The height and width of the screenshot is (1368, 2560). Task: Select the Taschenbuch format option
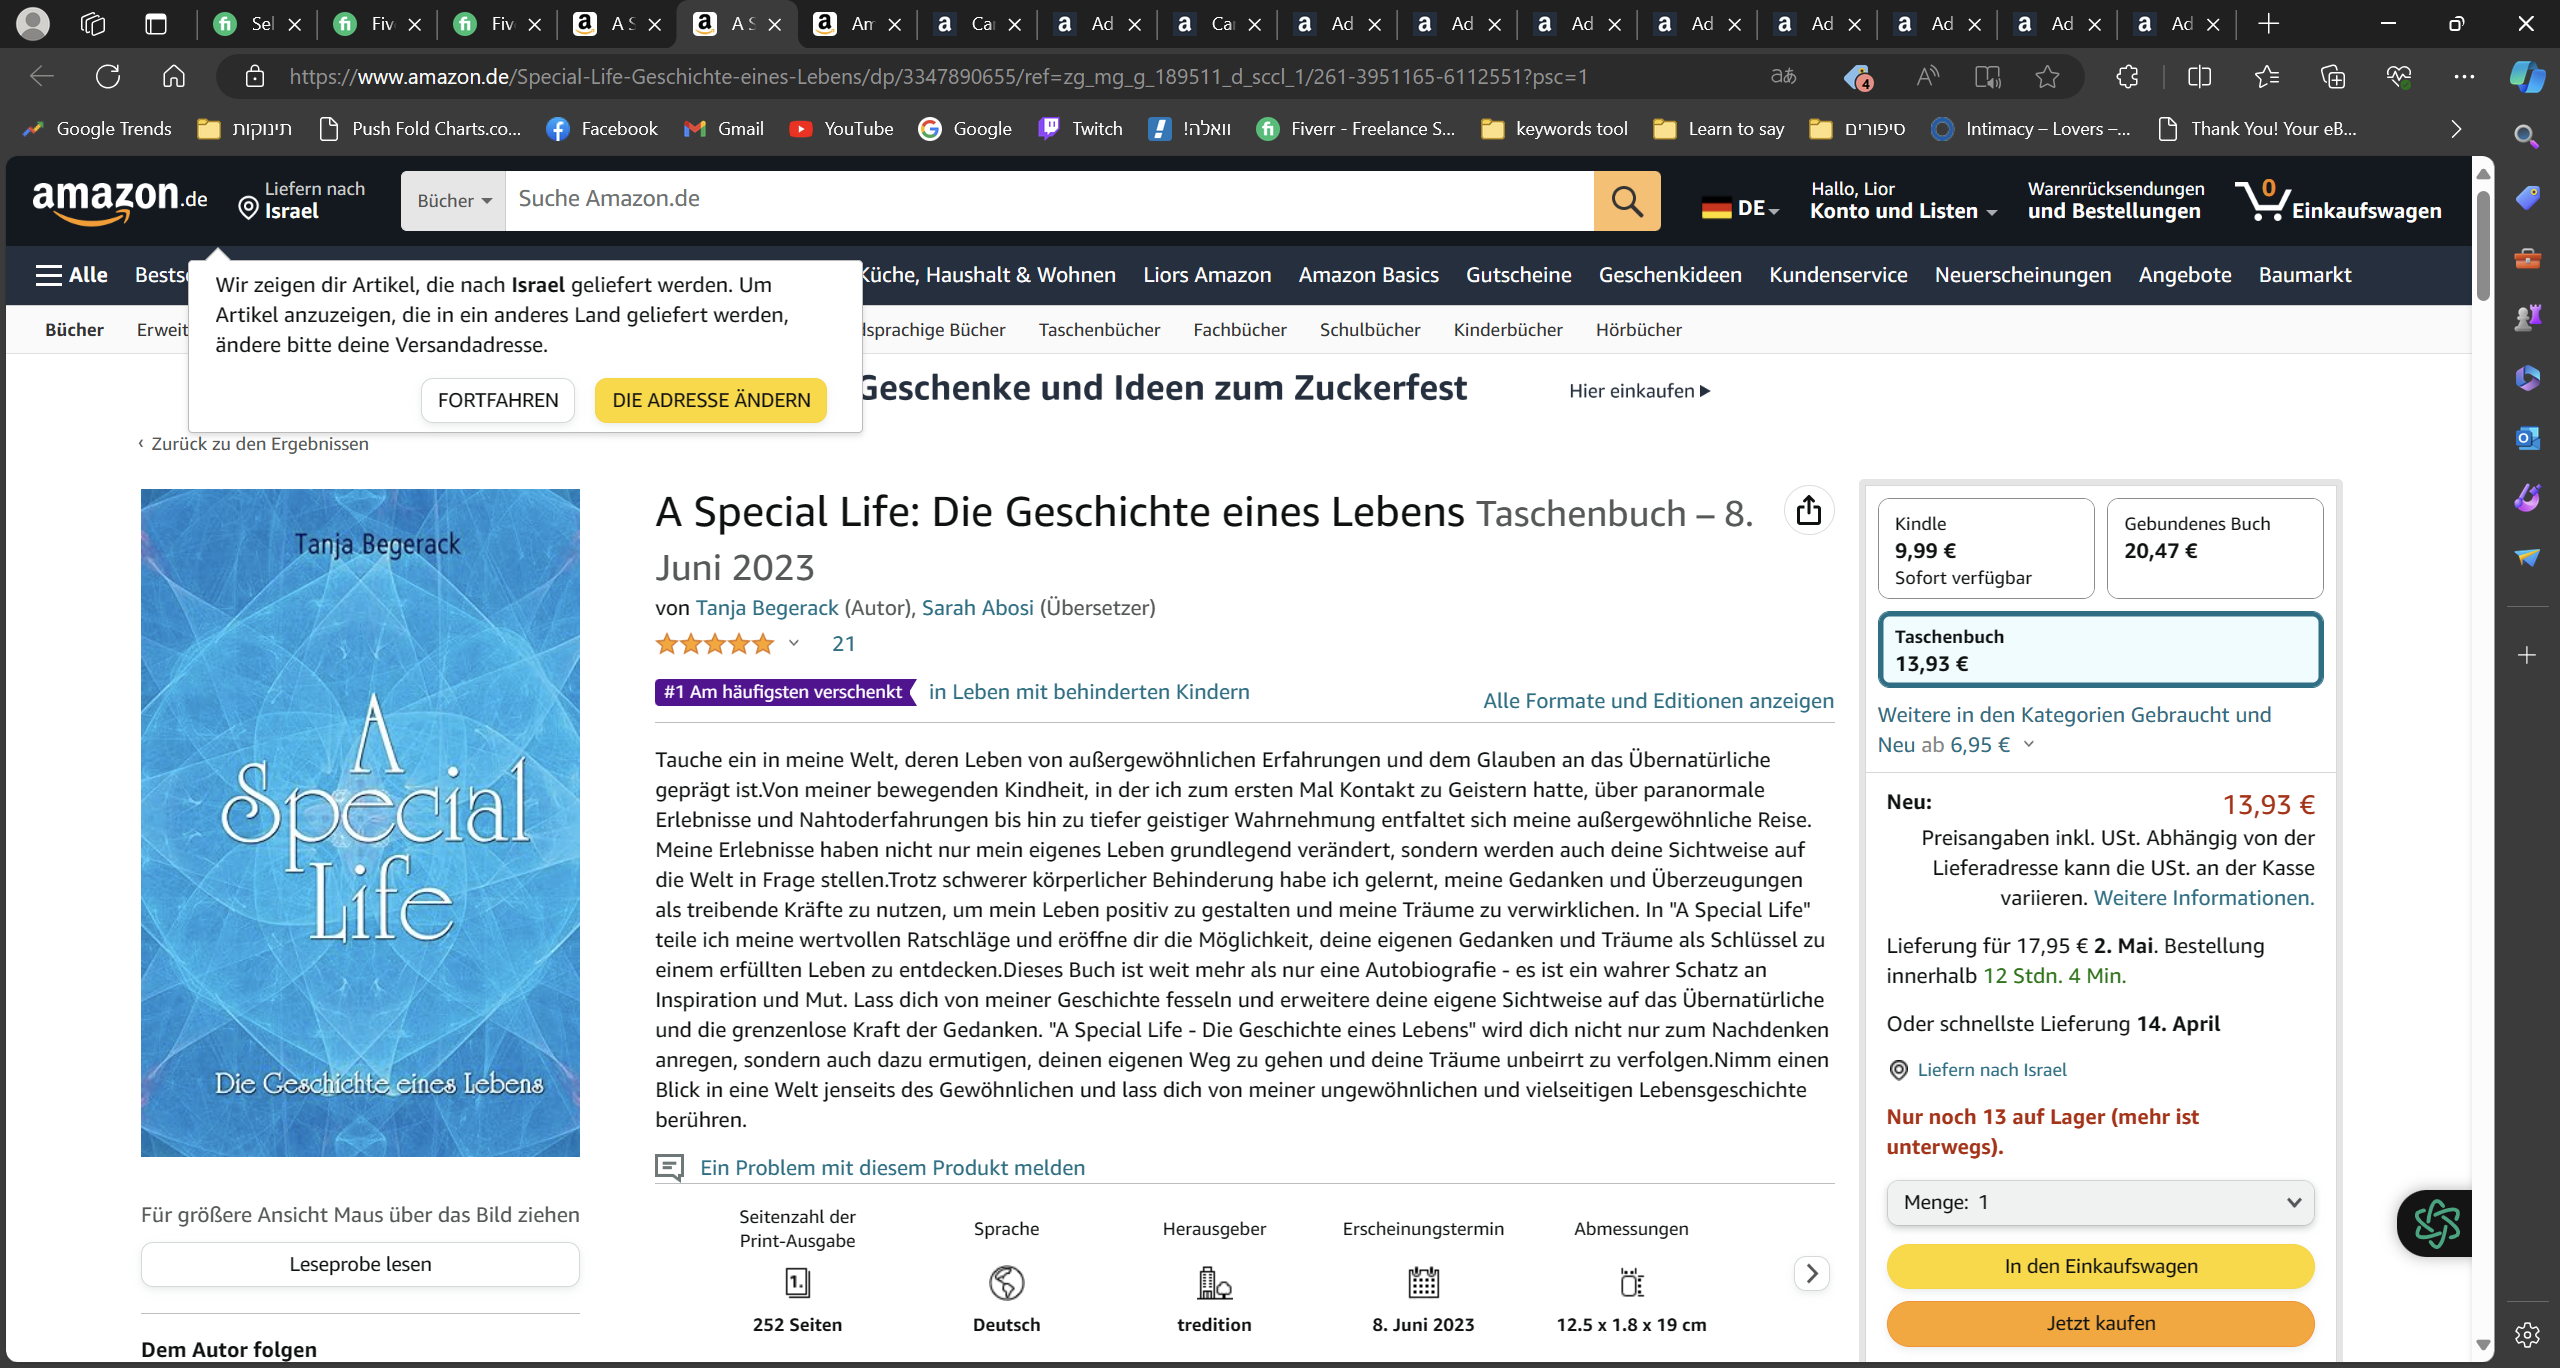point(2100,649)
